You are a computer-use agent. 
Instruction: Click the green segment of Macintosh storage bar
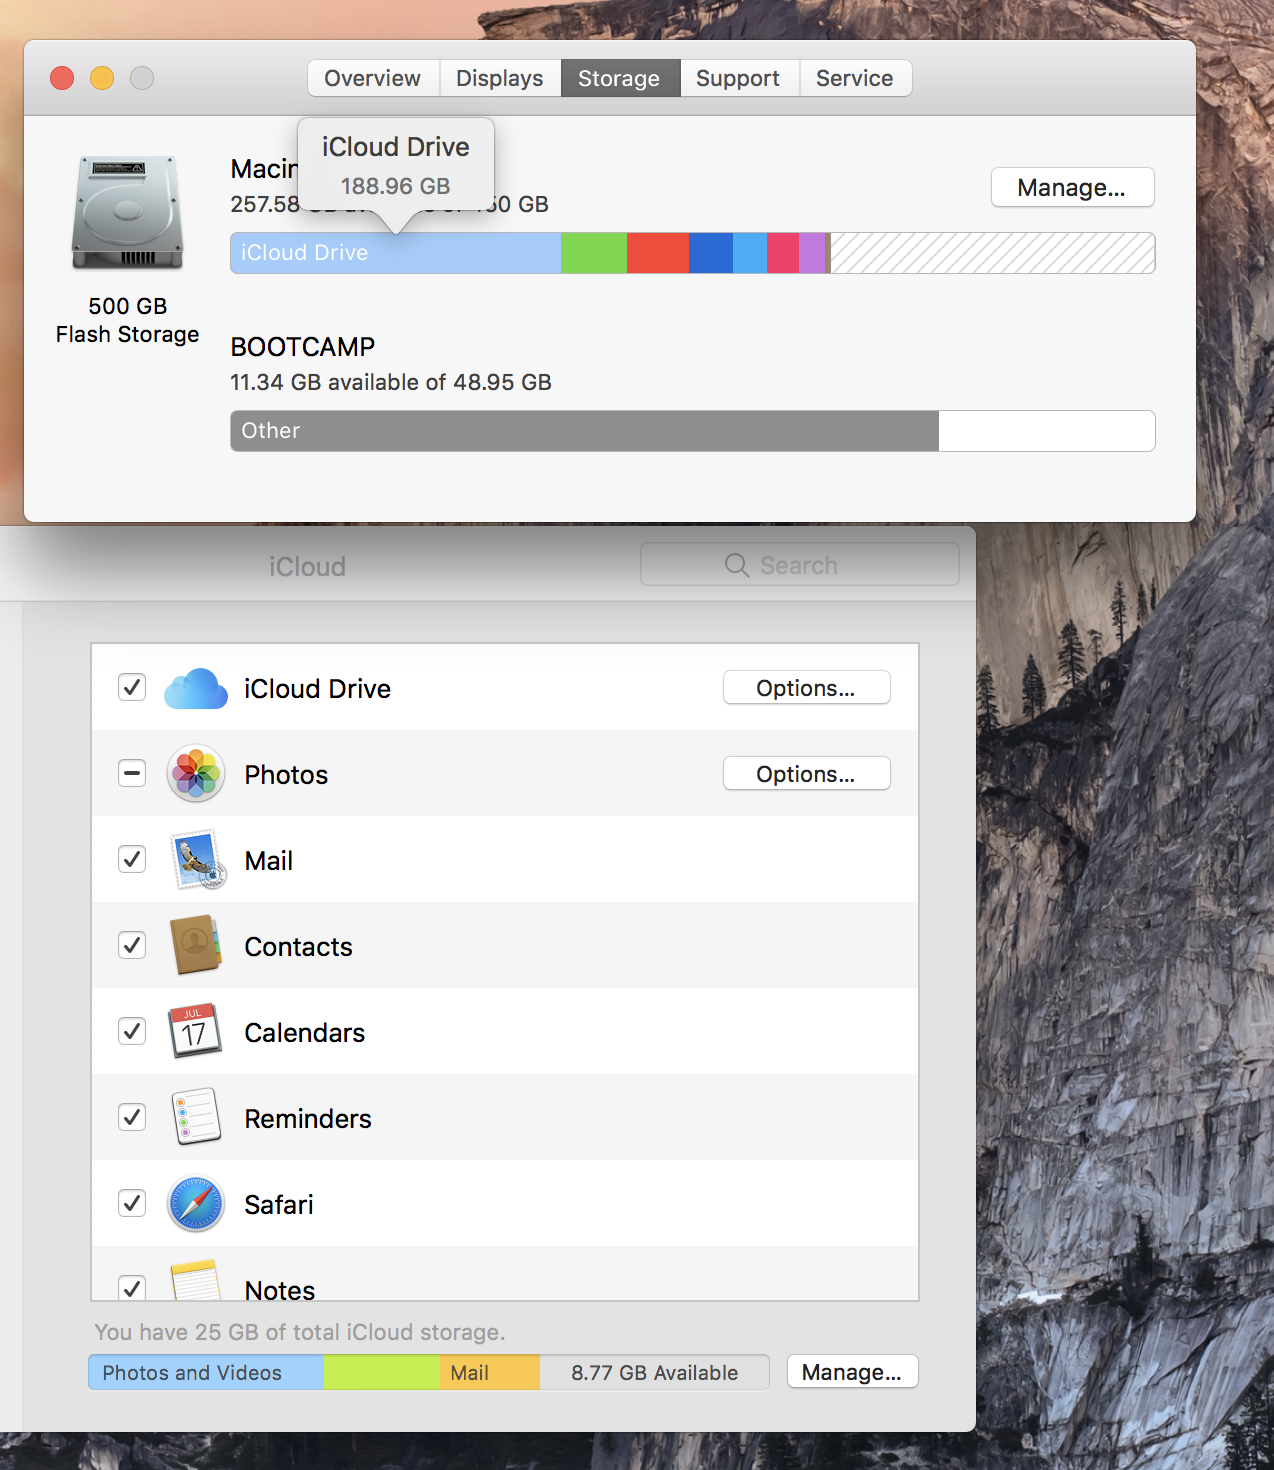coord(594,253)
